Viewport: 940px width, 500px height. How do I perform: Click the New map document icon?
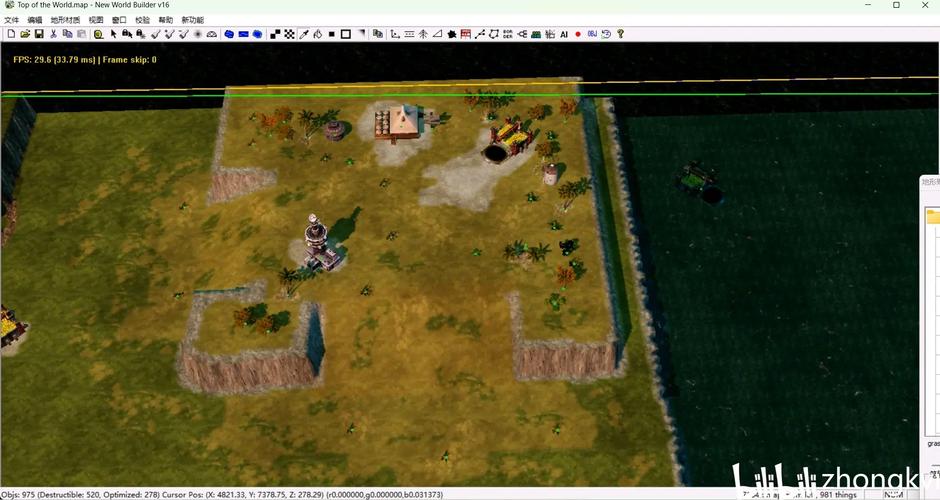(x=10, y=34)
